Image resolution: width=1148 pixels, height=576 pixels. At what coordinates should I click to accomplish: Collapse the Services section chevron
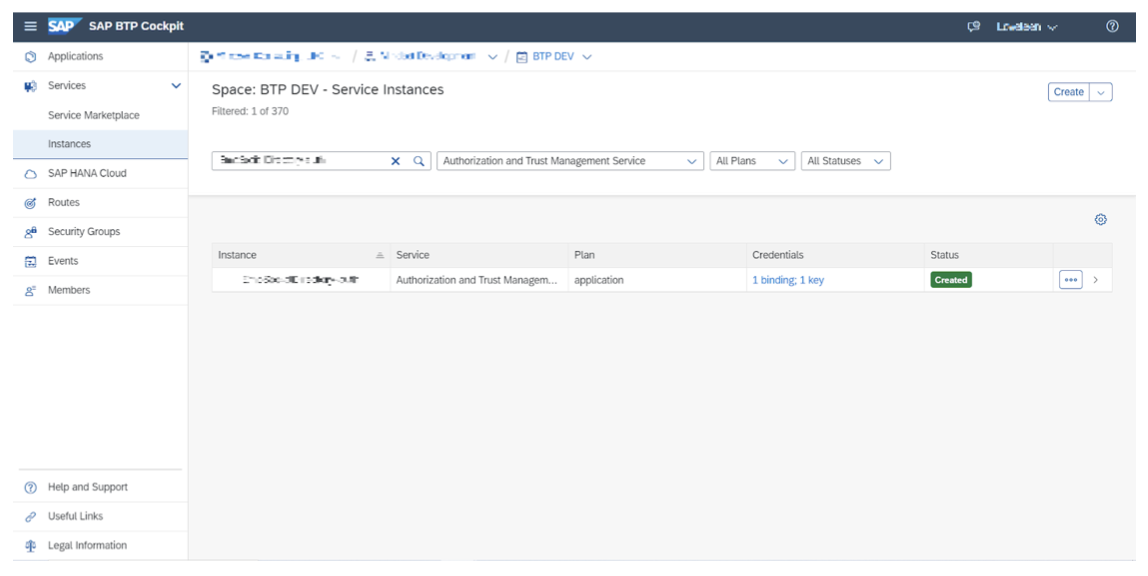(176, 86)
